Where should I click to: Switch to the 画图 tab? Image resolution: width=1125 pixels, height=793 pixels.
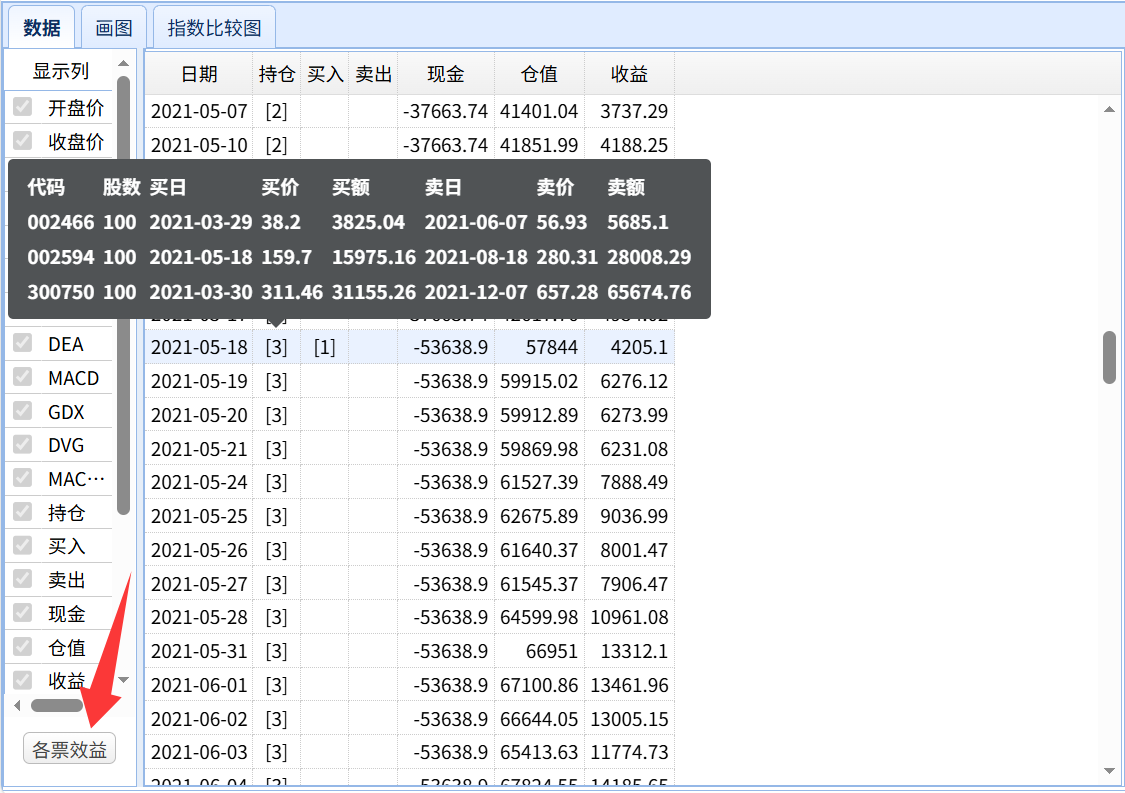(114, 28)
